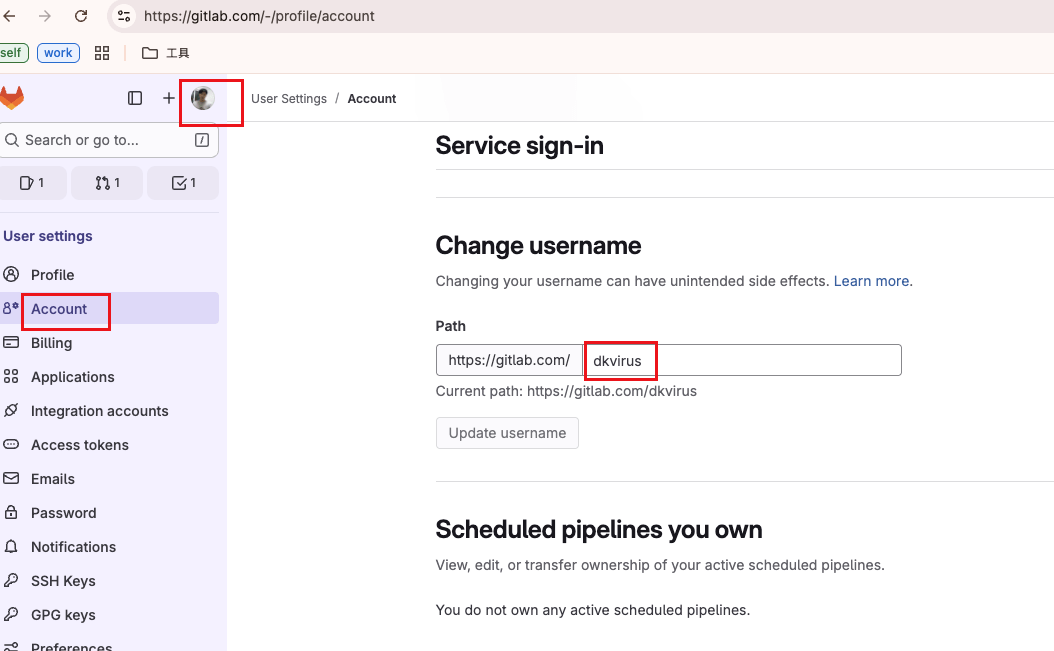Click the Applications sidebar icon
1054x651 pixels.
[x=11, y=377]
